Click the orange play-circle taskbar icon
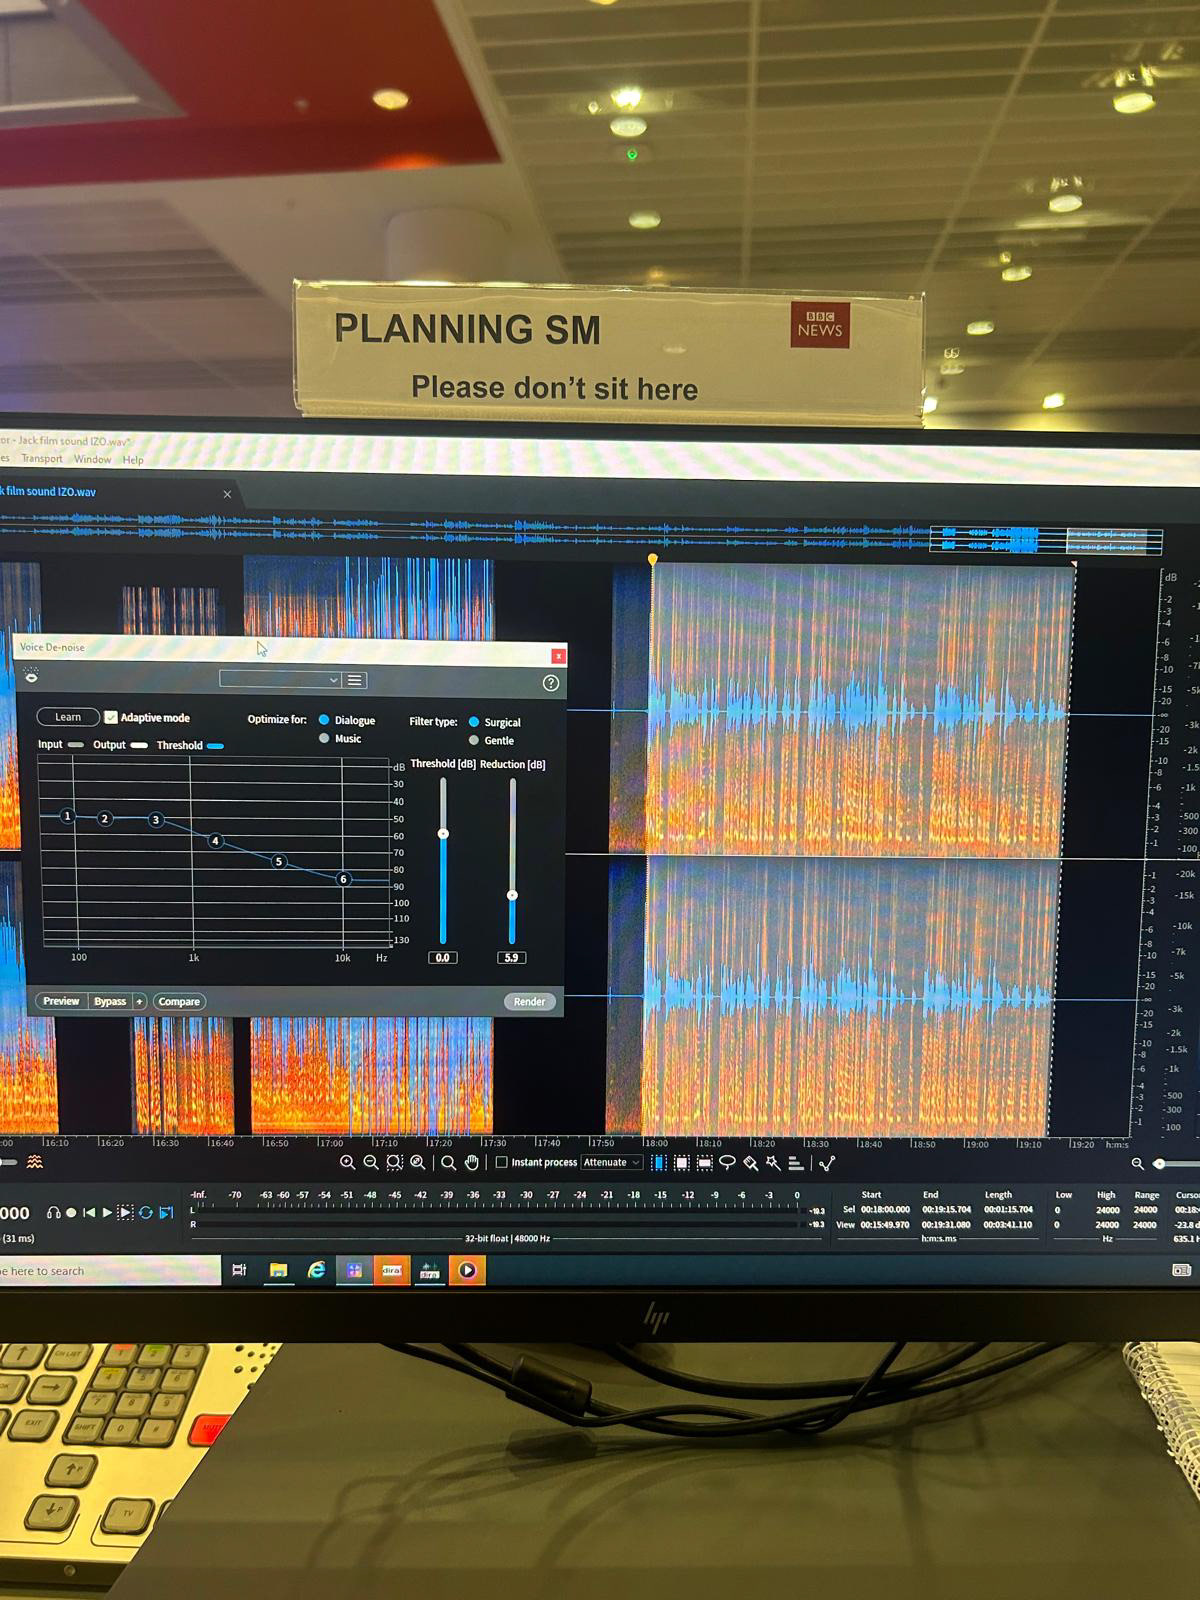 point(467,1270)
